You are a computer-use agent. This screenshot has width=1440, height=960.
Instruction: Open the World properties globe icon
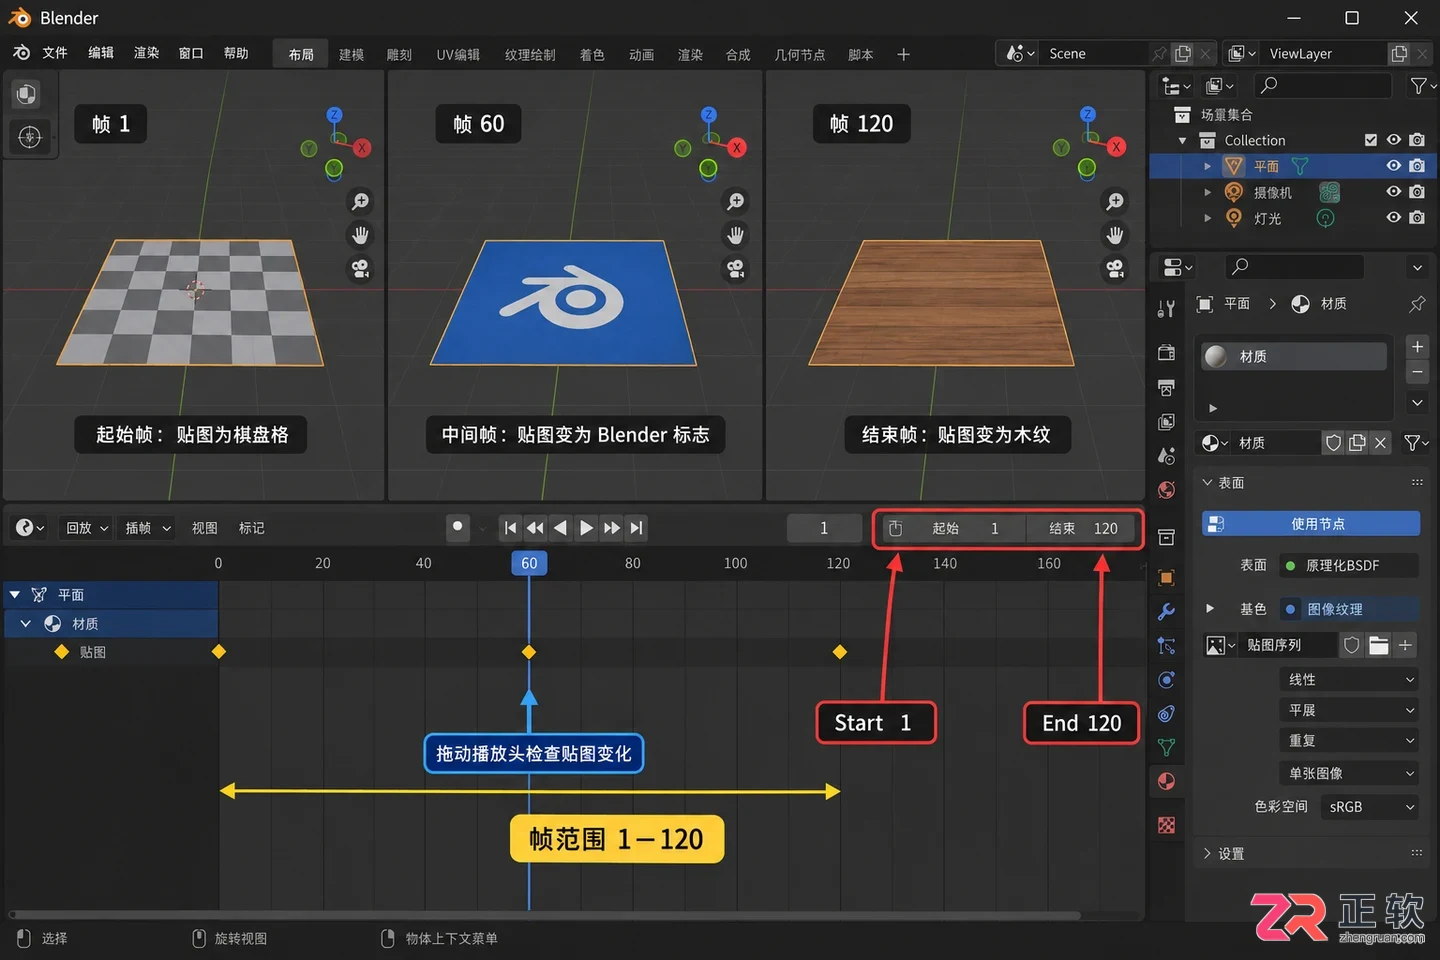(1166, 490)
